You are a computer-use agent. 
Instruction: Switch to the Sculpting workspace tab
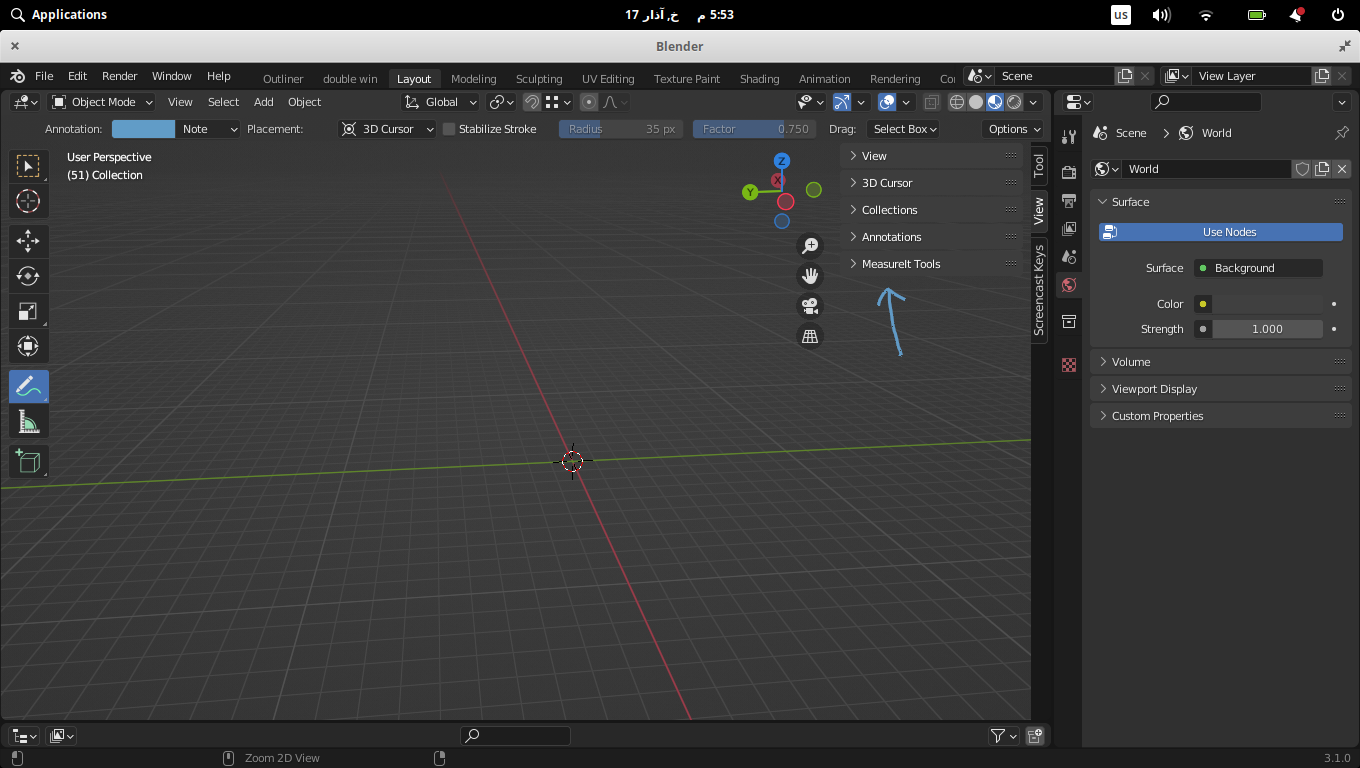pyautogui.click(x=539, y=79)
